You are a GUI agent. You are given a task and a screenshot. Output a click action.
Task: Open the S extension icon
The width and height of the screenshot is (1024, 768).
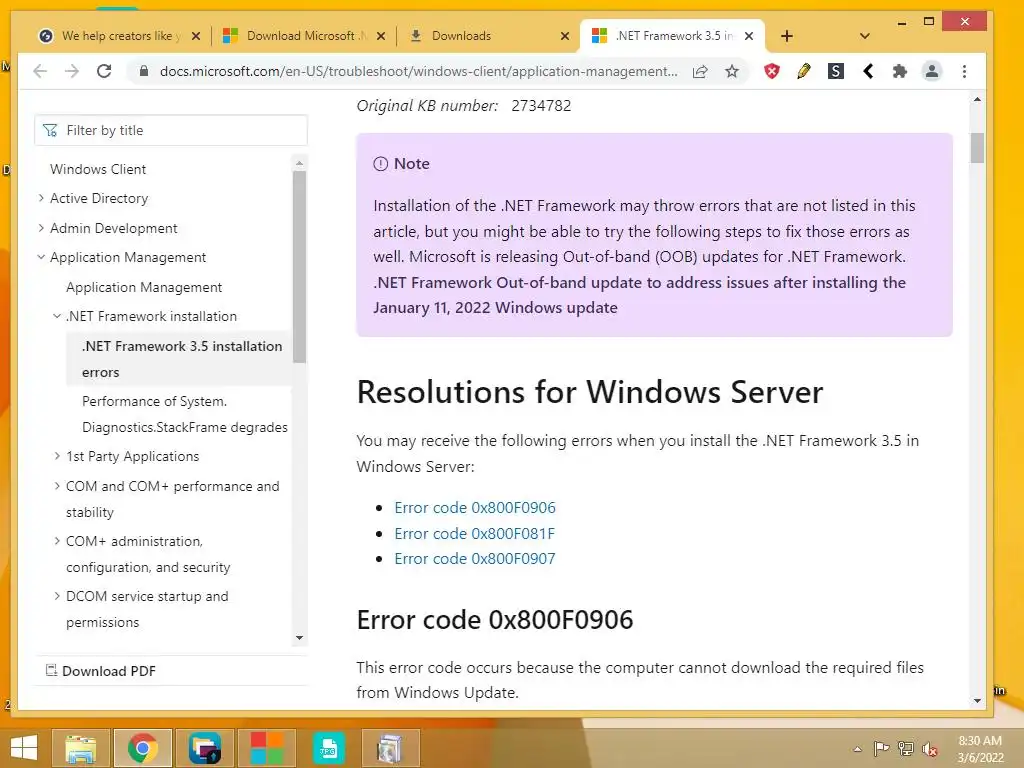(836, 71)
